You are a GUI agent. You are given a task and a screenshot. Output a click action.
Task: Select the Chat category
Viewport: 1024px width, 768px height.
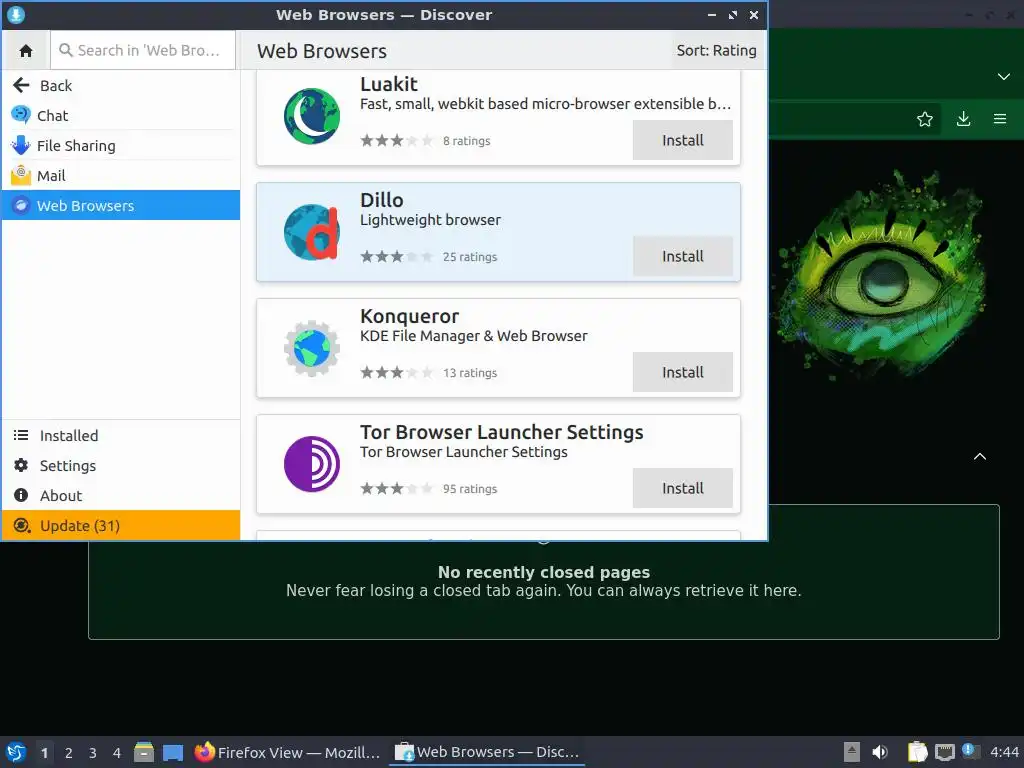click(121, 116)
